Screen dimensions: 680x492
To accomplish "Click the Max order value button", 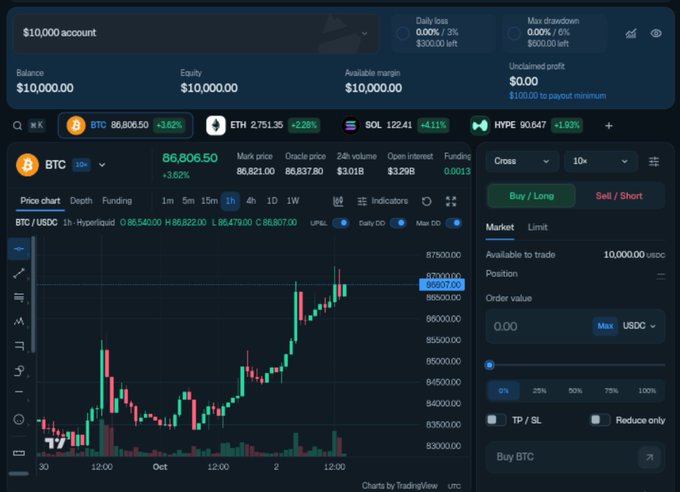I will [605, 326].
